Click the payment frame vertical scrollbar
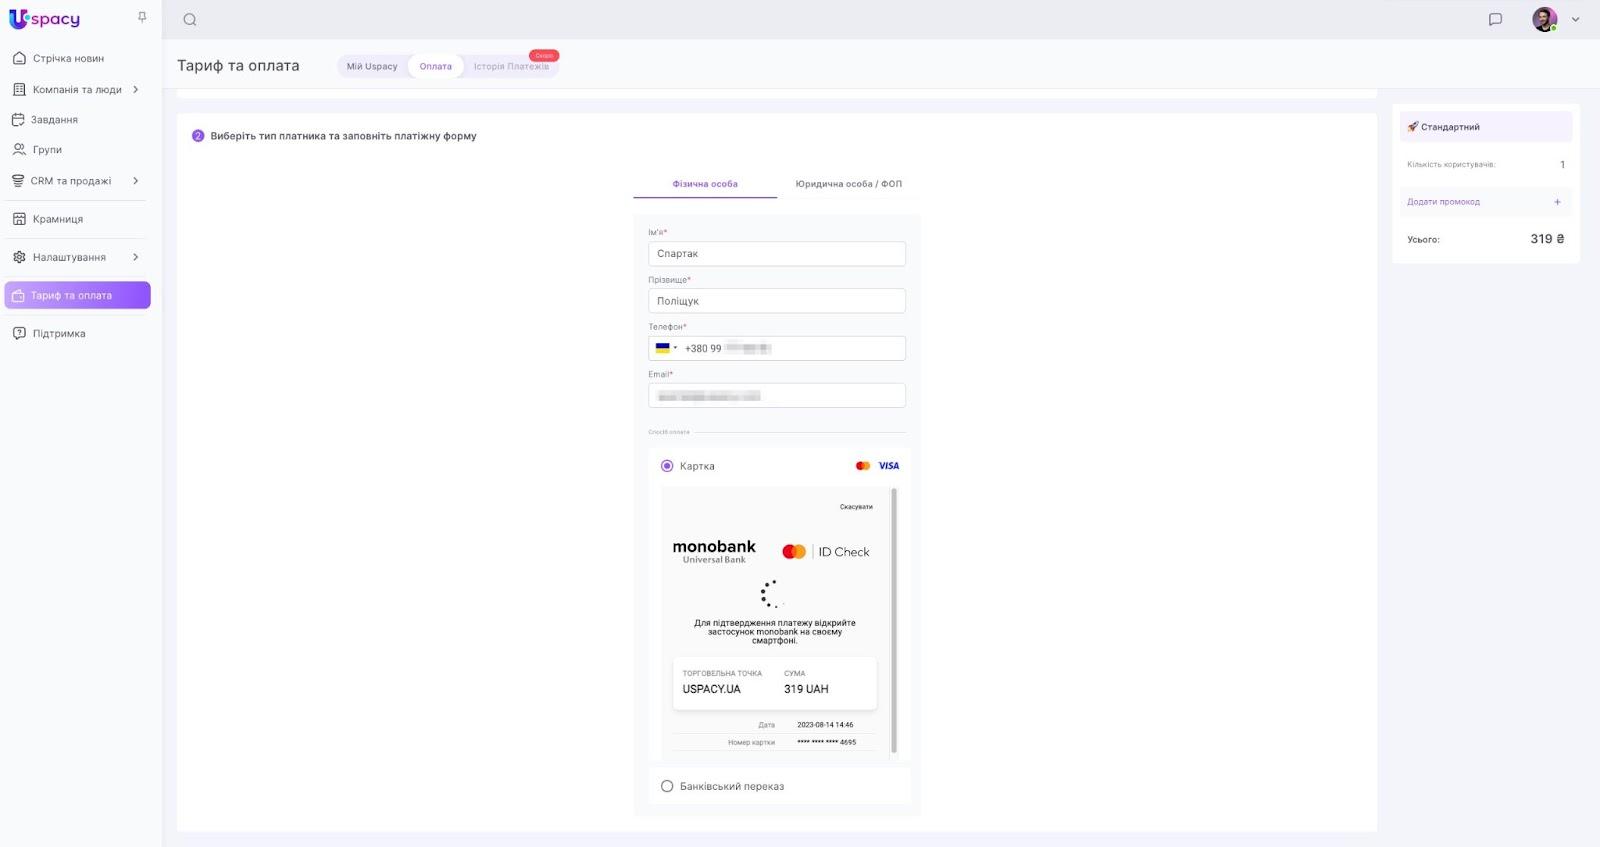 [894, 620]
